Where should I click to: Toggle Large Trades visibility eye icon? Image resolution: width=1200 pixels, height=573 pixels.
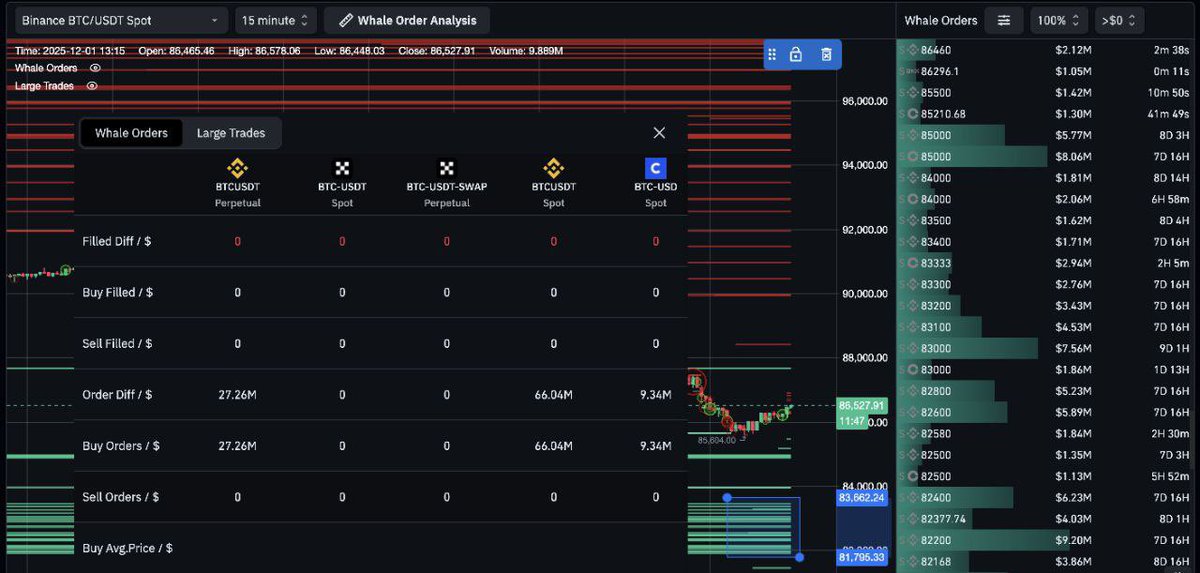[x=92, y=86]
